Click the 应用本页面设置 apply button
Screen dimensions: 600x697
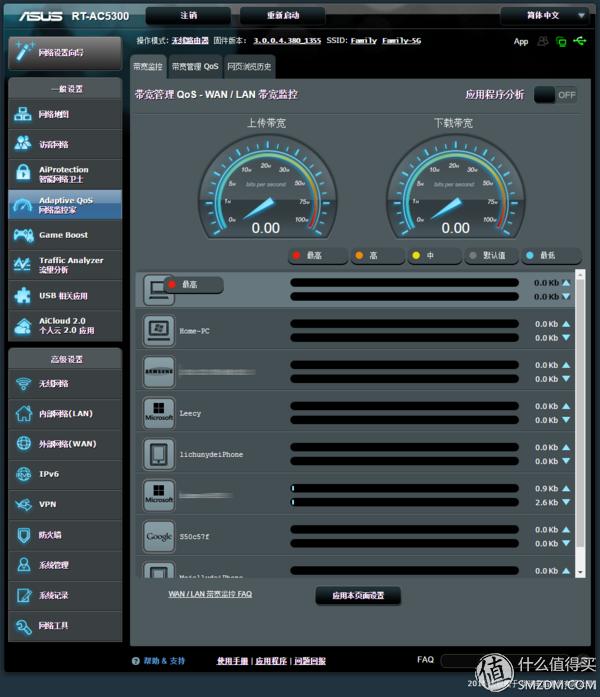click(358, 595)
